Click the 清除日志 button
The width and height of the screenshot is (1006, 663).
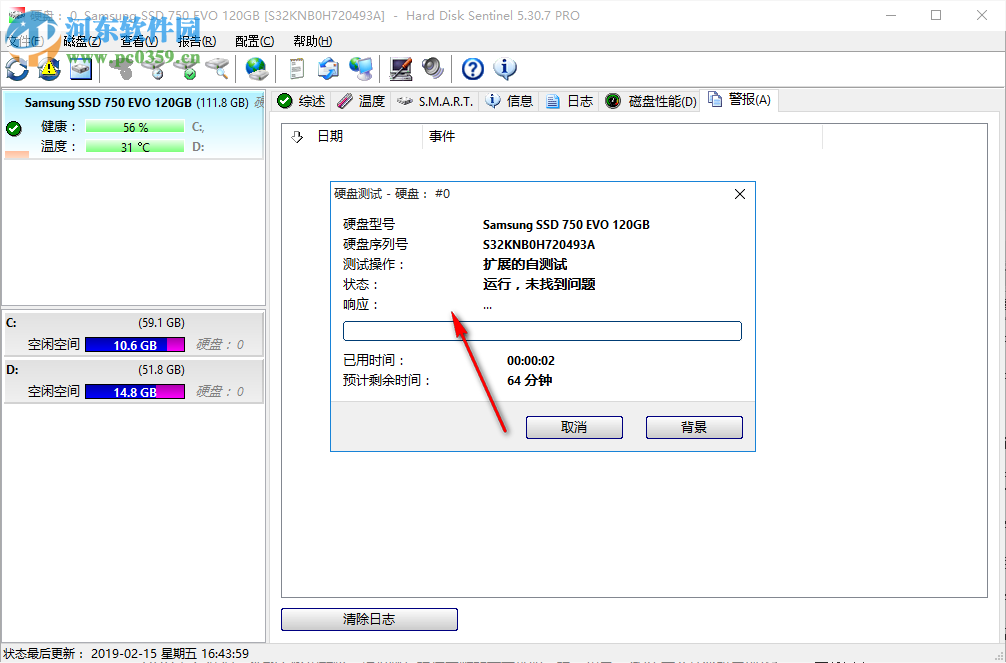click(370, 619)
